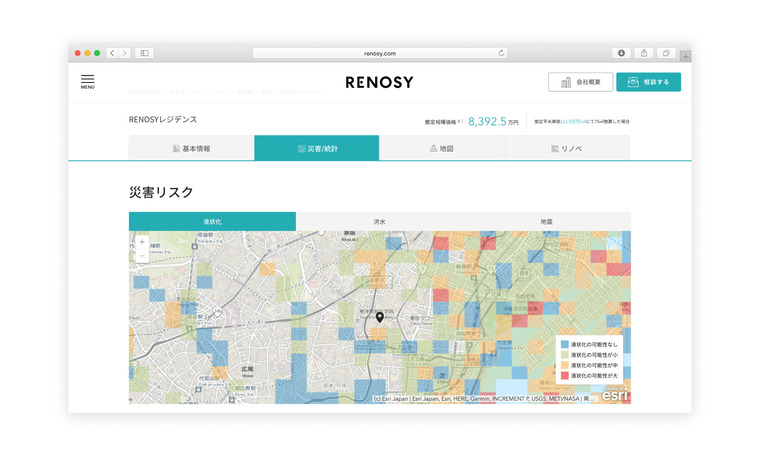This screenshot has width=760, height=456.
Task: Reload the page in address bar
Action: tap(501, 53)
